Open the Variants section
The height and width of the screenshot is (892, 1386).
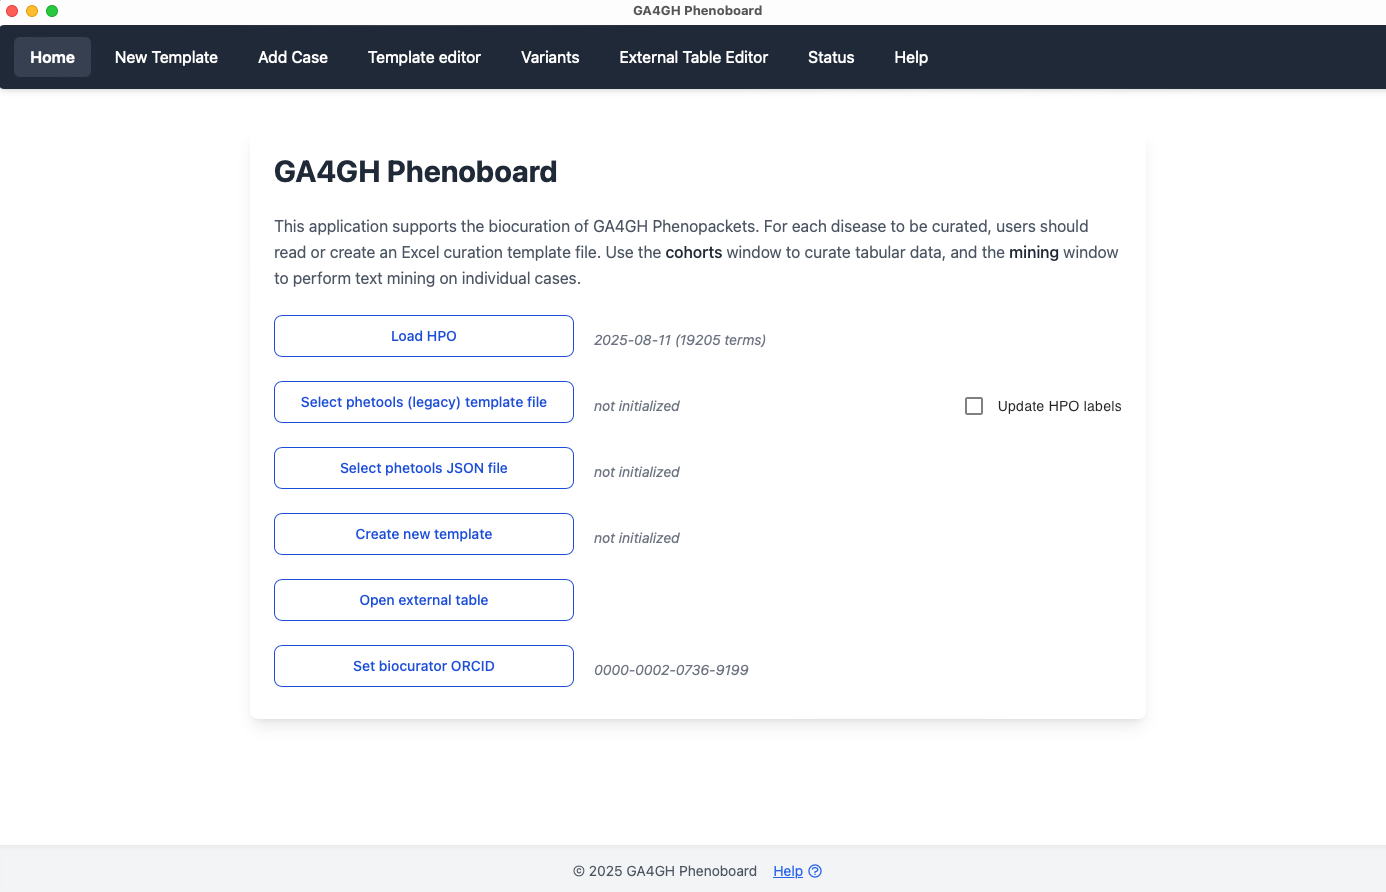click(x=549, y=57)
